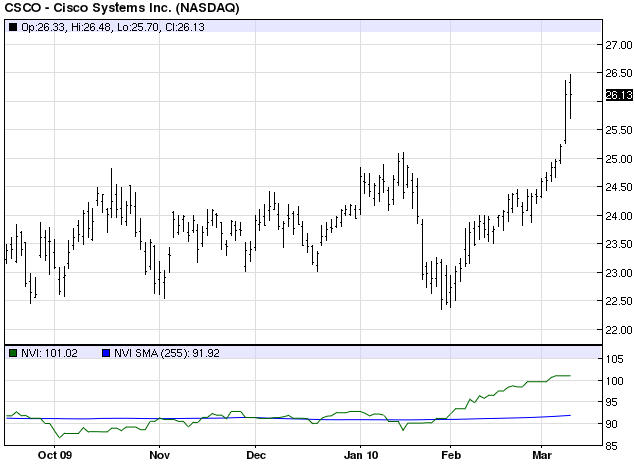
Task: Click the highlighted 26.13 current price tag
Action: coord(619,95)
